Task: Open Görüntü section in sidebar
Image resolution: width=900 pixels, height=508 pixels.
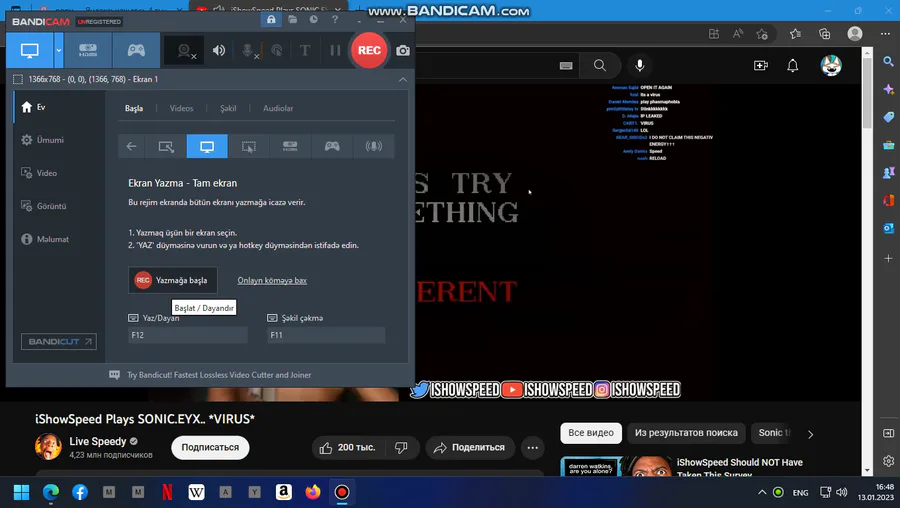Action: point(59,206)
